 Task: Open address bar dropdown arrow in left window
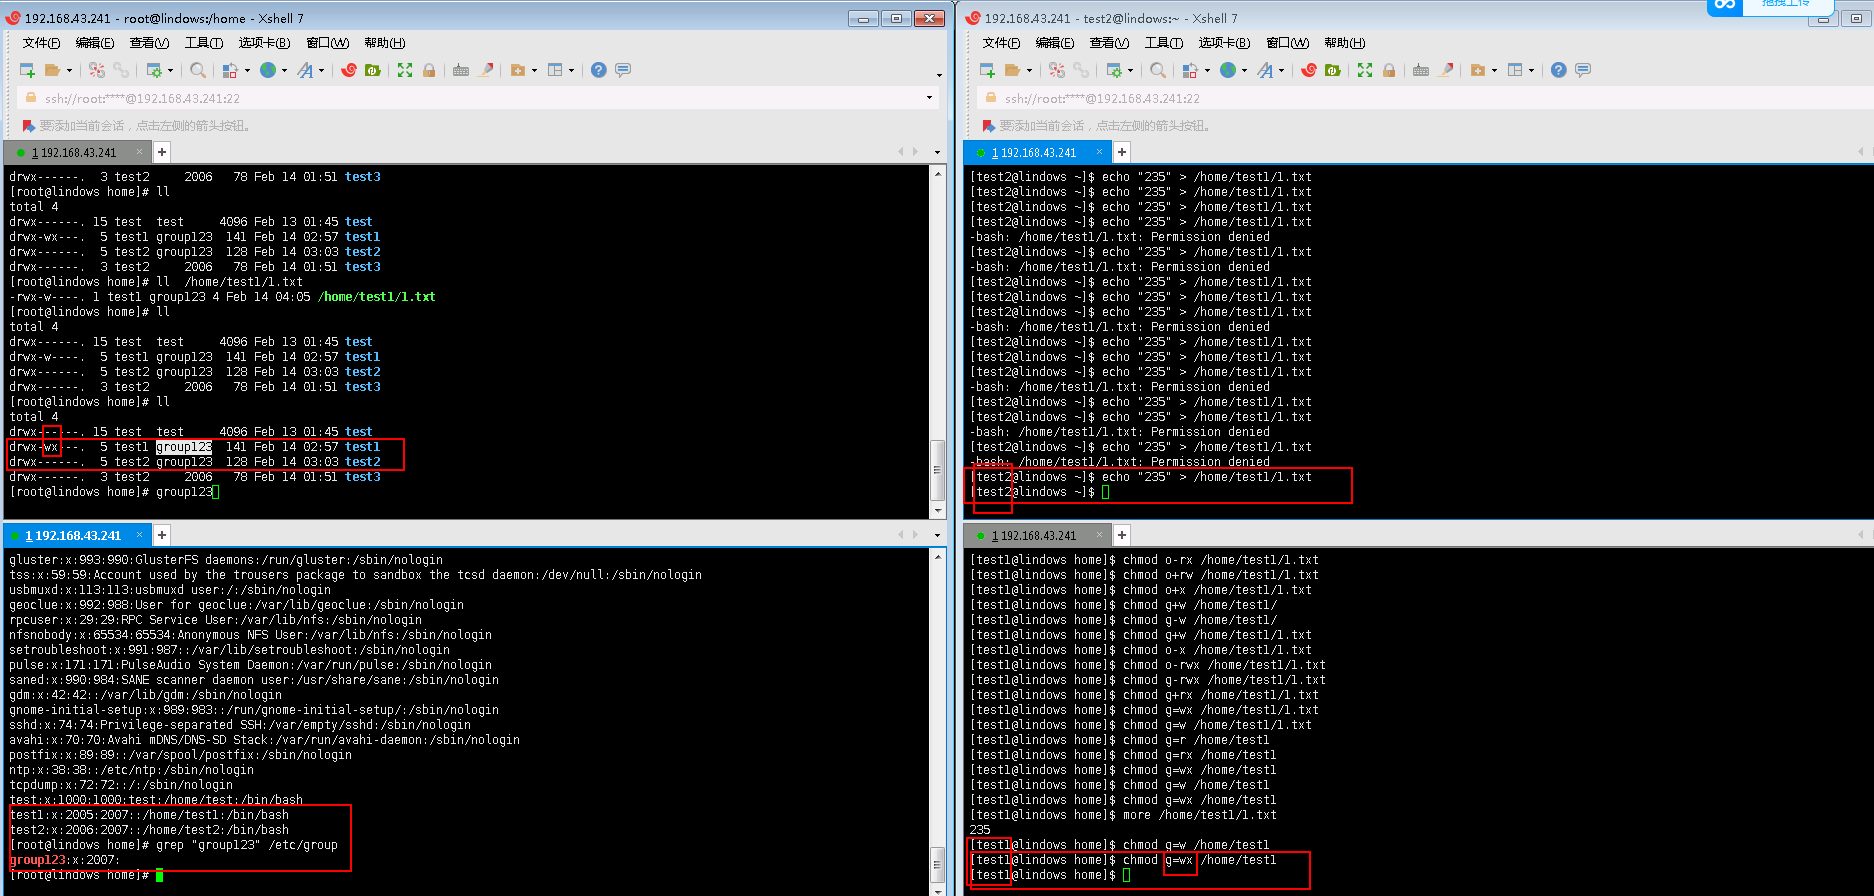coord(929,98)
